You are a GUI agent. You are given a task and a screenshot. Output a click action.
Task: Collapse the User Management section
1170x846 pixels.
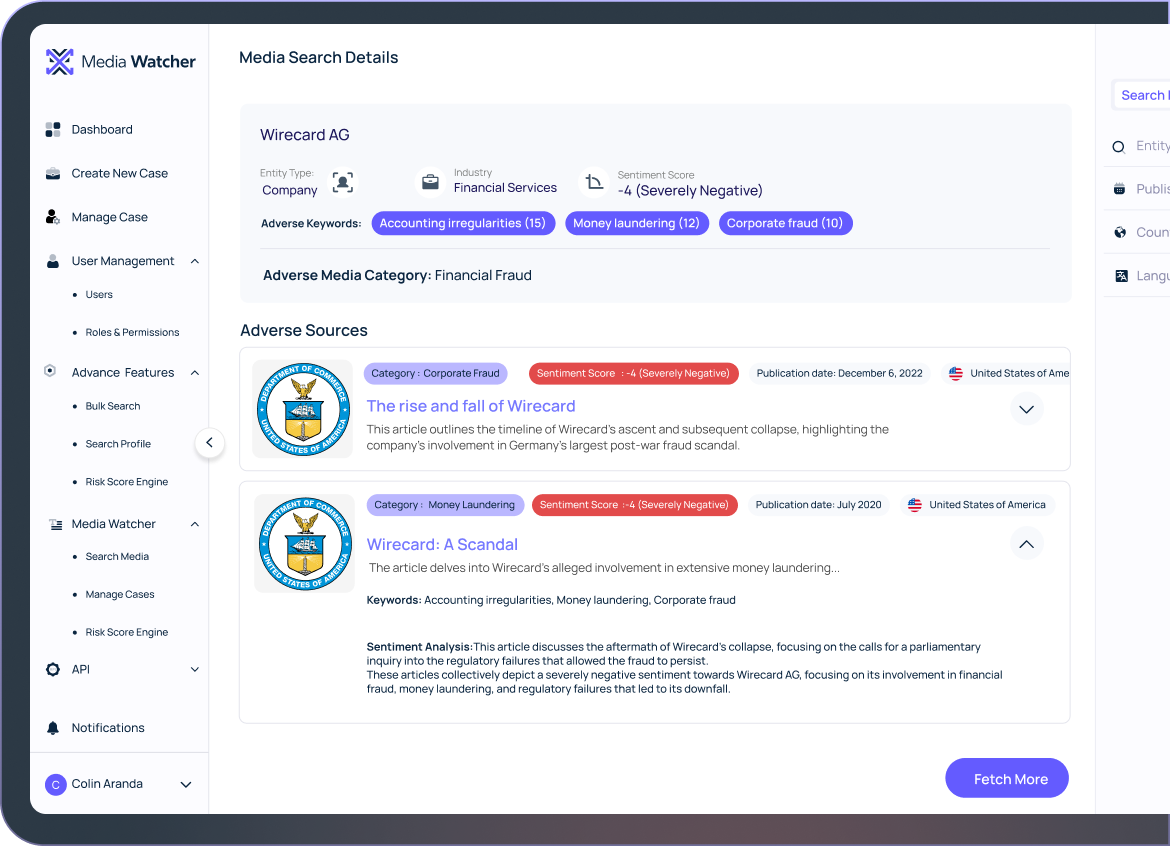pyautogui.click(x=195, y=261)
